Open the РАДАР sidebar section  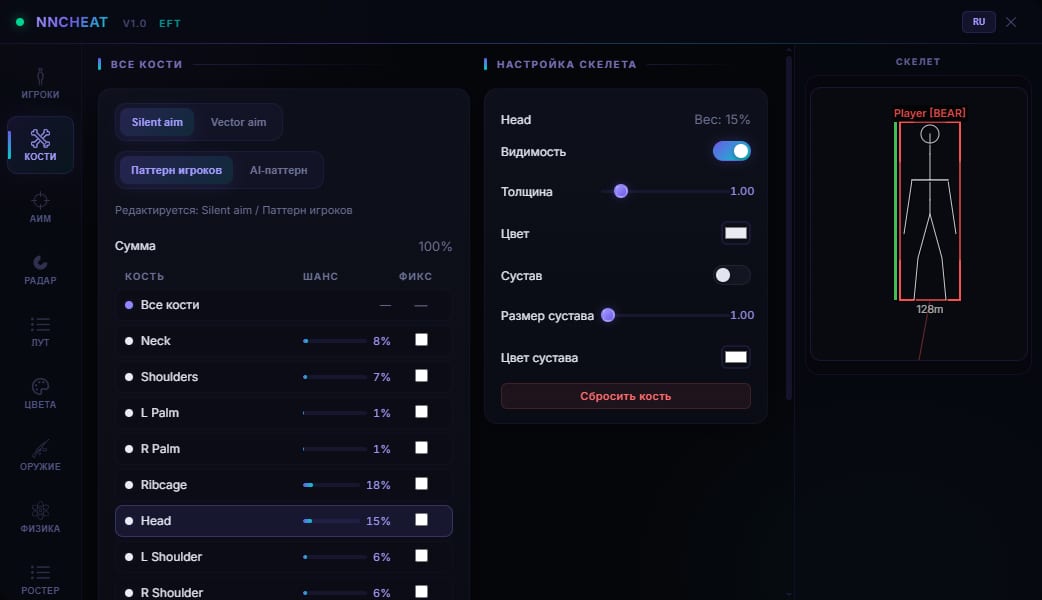40,269
